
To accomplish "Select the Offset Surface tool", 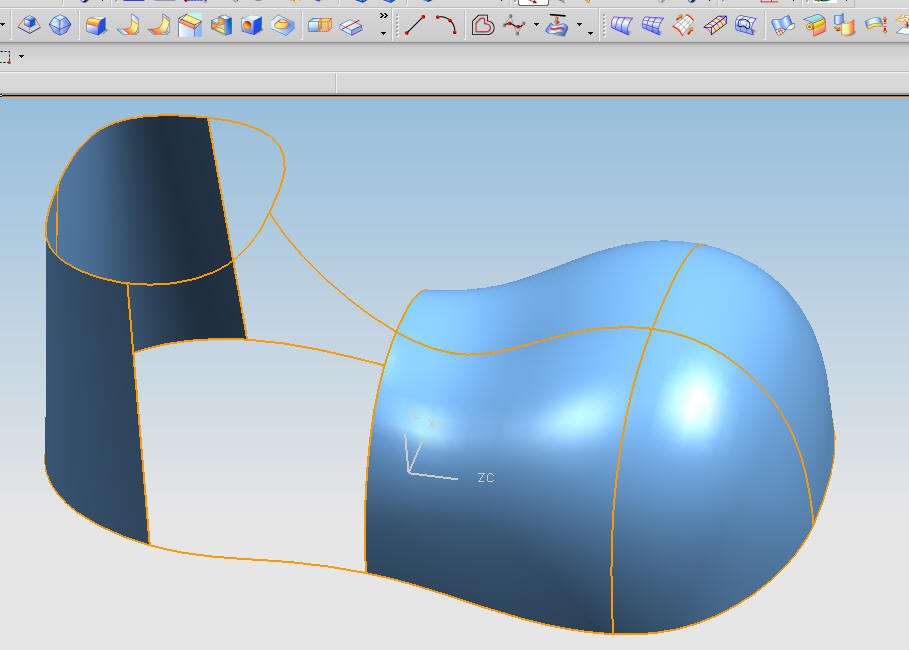I will click(x=845, y=26).
